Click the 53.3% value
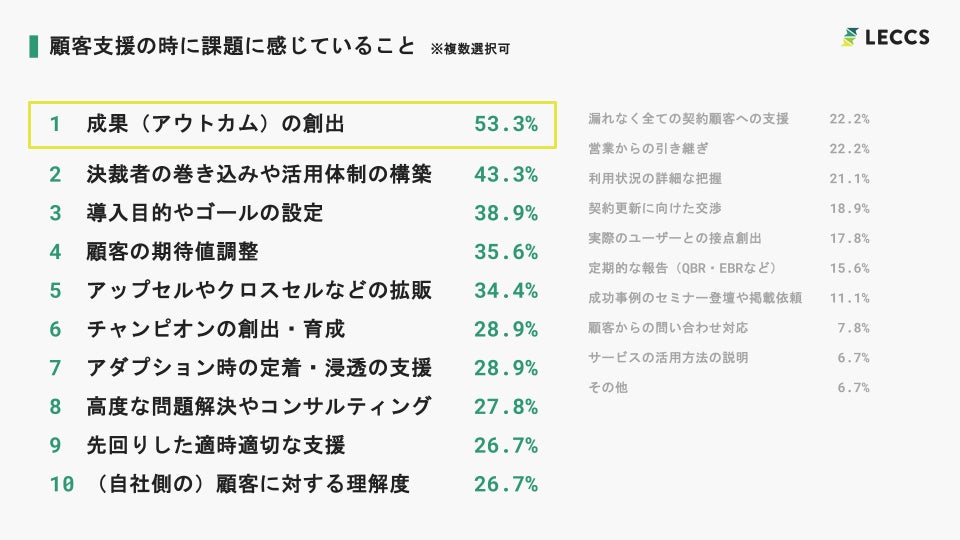The height and width of the screenshot is (540, 960). [505, 124]
